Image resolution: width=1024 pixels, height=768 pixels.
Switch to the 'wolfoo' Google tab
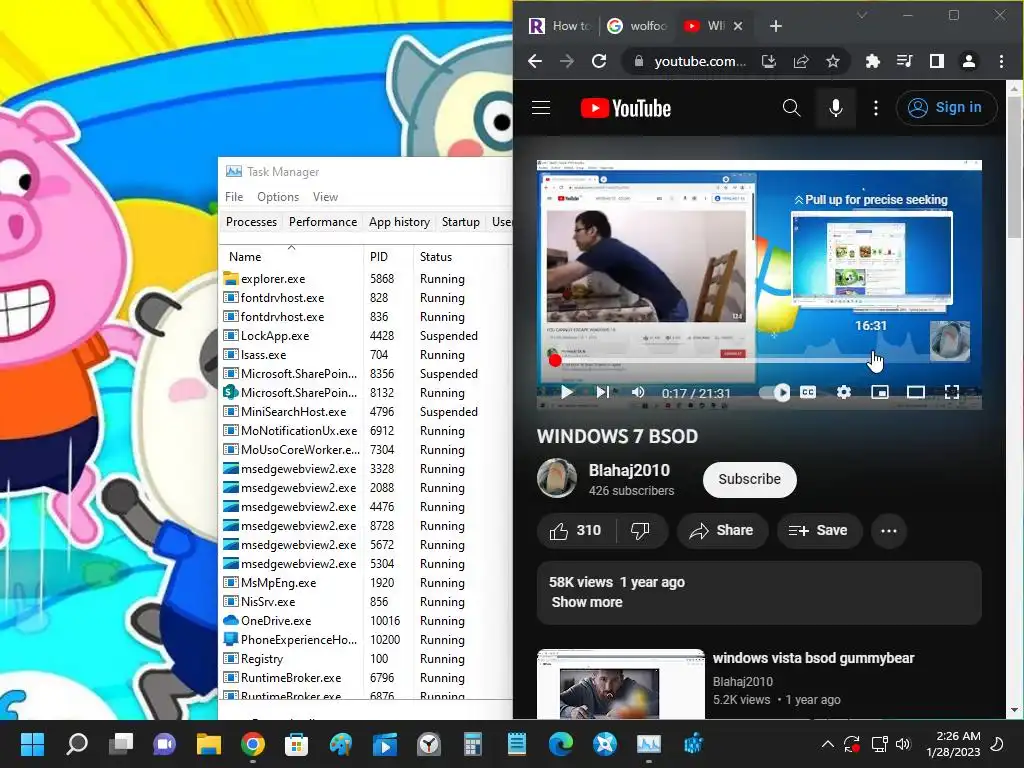[637, 26]
